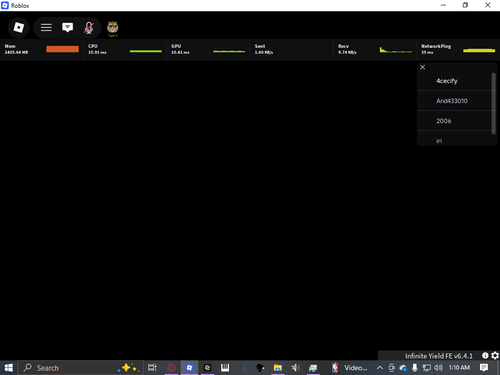The height and width of the screenshot is (375, 500).
Task: Show hidden system tray icons
Action: [x=380, y=368]
